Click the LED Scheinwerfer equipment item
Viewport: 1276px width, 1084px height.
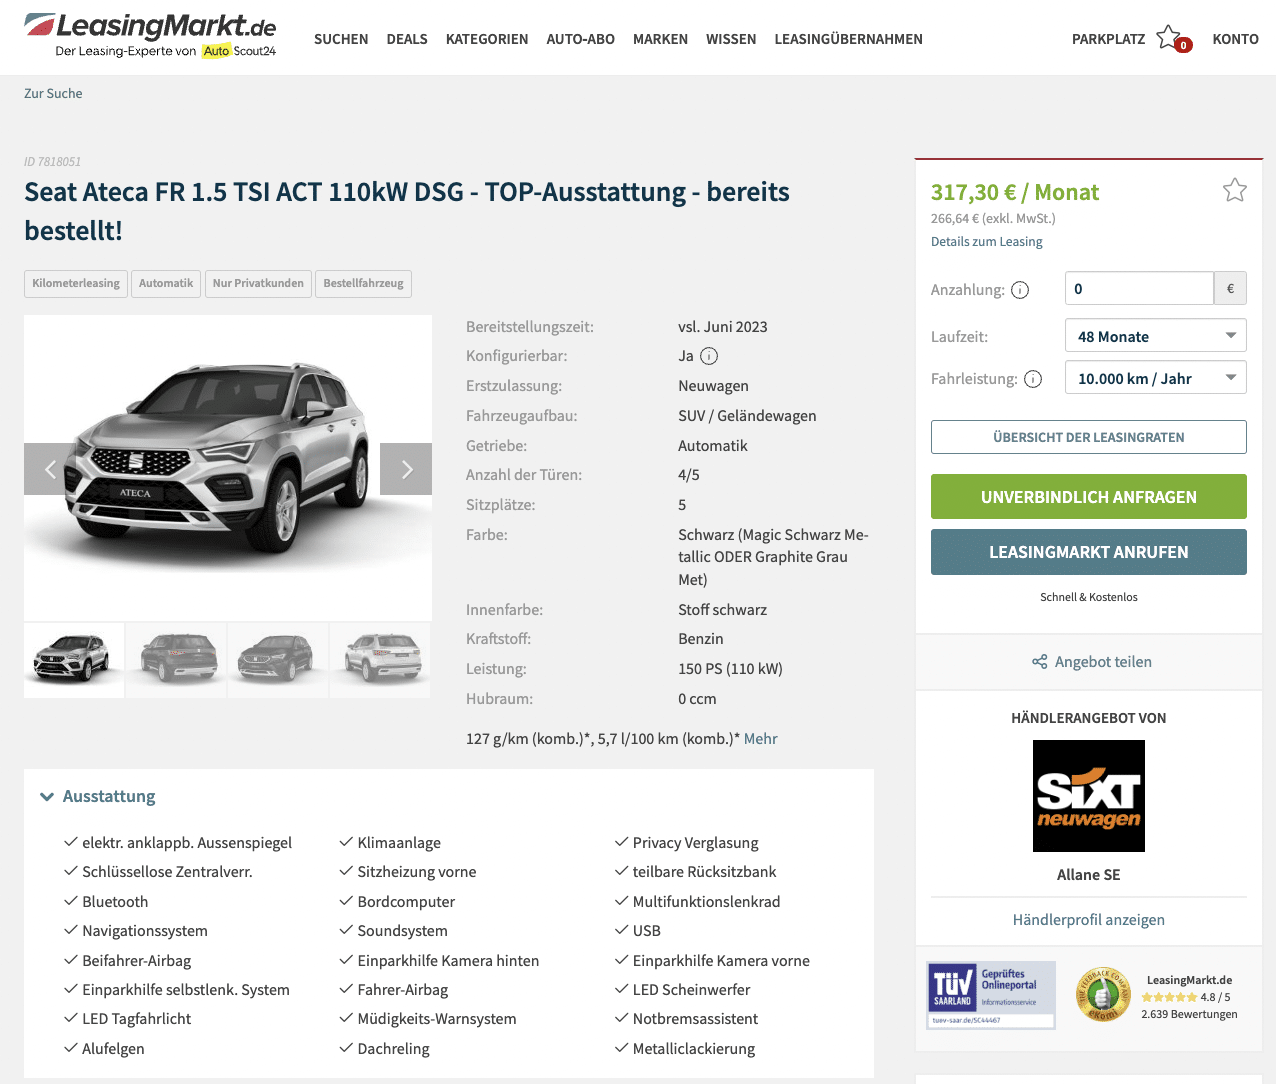tap(692, 990)
